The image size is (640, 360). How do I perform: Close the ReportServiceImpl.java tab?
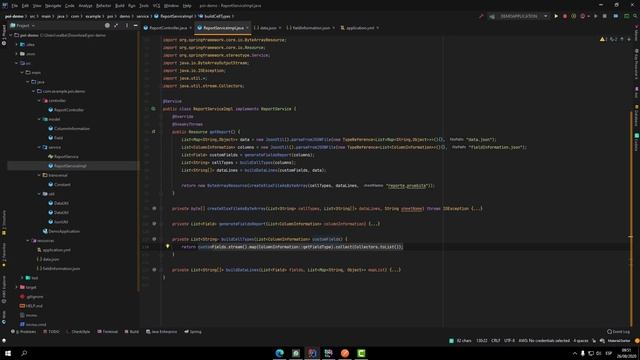click(x=247, y=28)
